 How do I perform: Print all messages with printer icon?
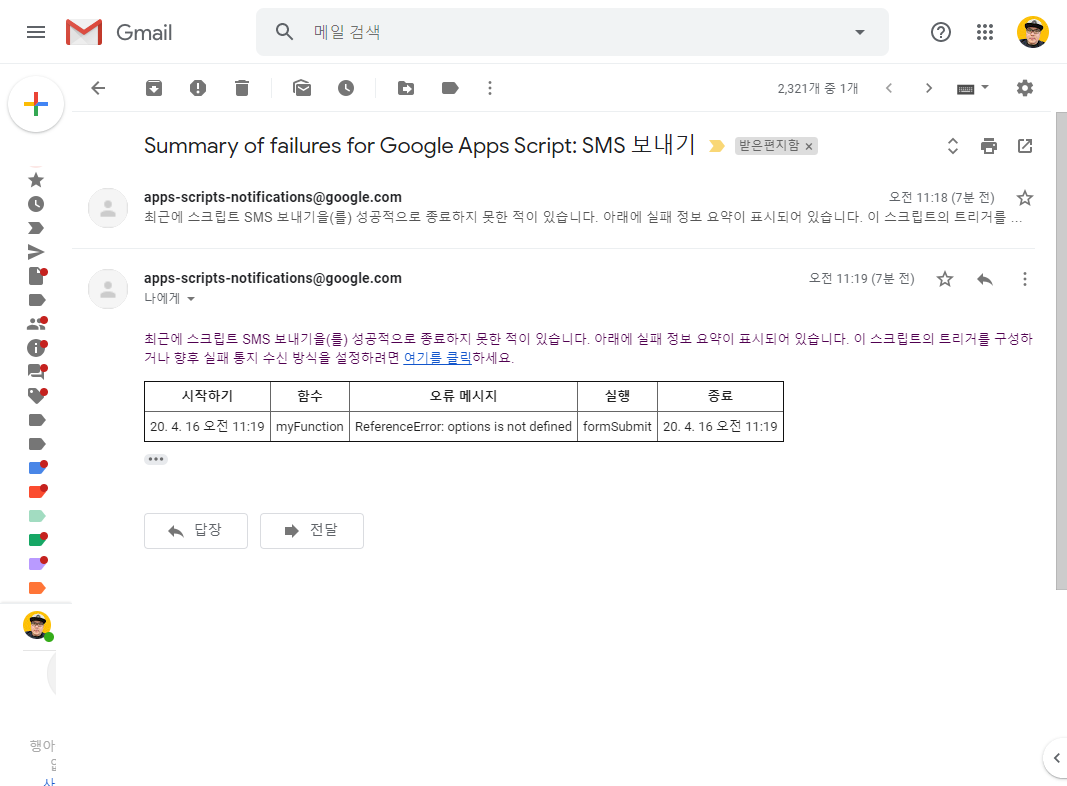pyautogui.click(x=989, y=146)
